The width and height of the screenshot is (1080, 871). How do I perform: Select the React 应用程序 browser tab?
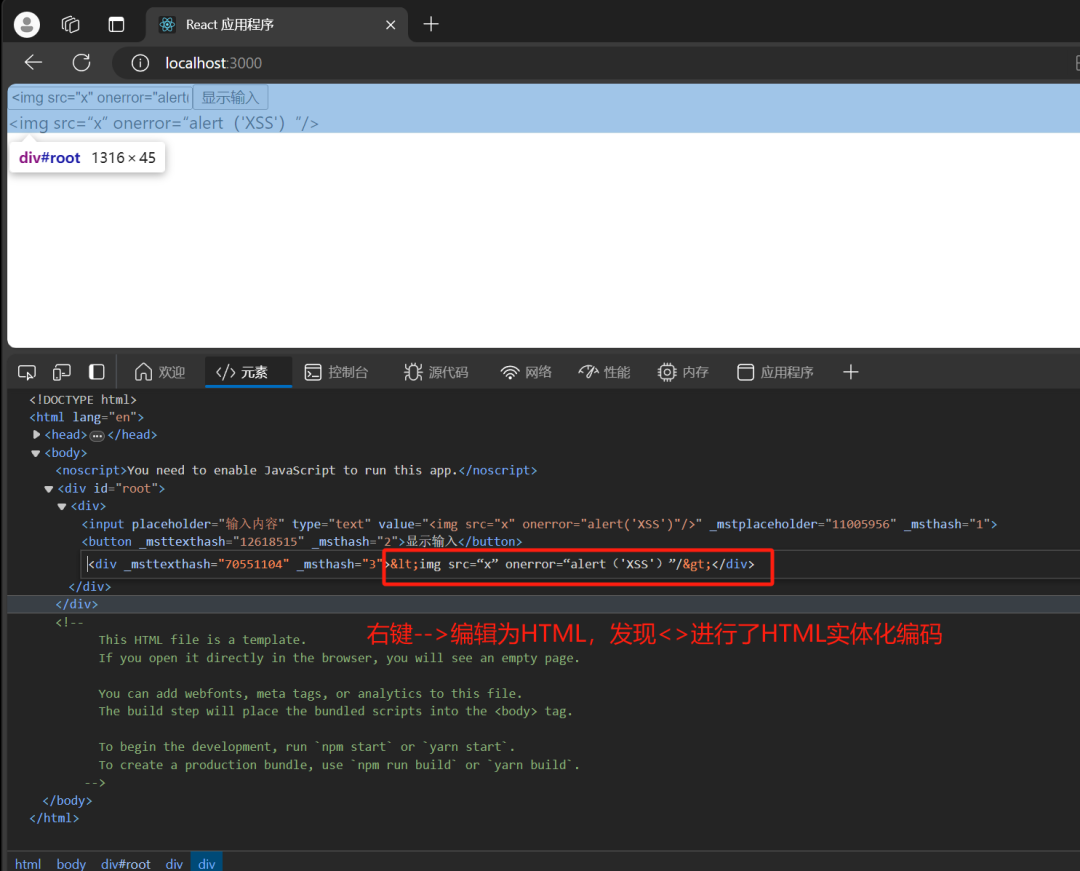point(277,25)
